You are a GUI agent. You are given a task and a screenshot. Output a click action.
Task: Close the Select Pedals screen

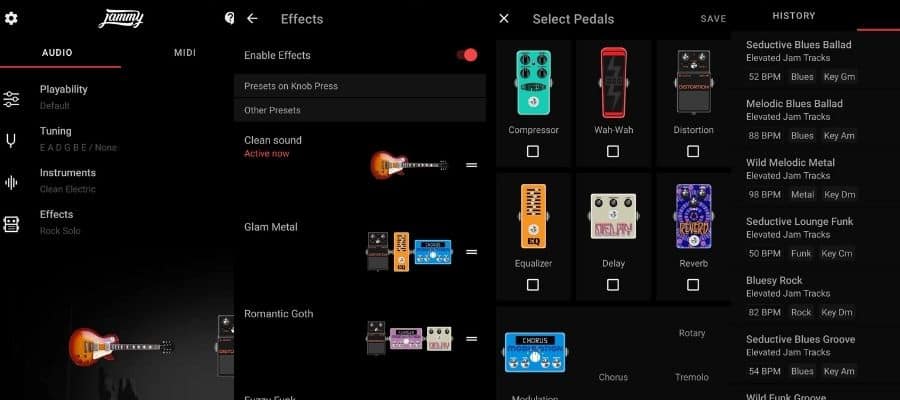pyautogui.click(x=504, y=19)
